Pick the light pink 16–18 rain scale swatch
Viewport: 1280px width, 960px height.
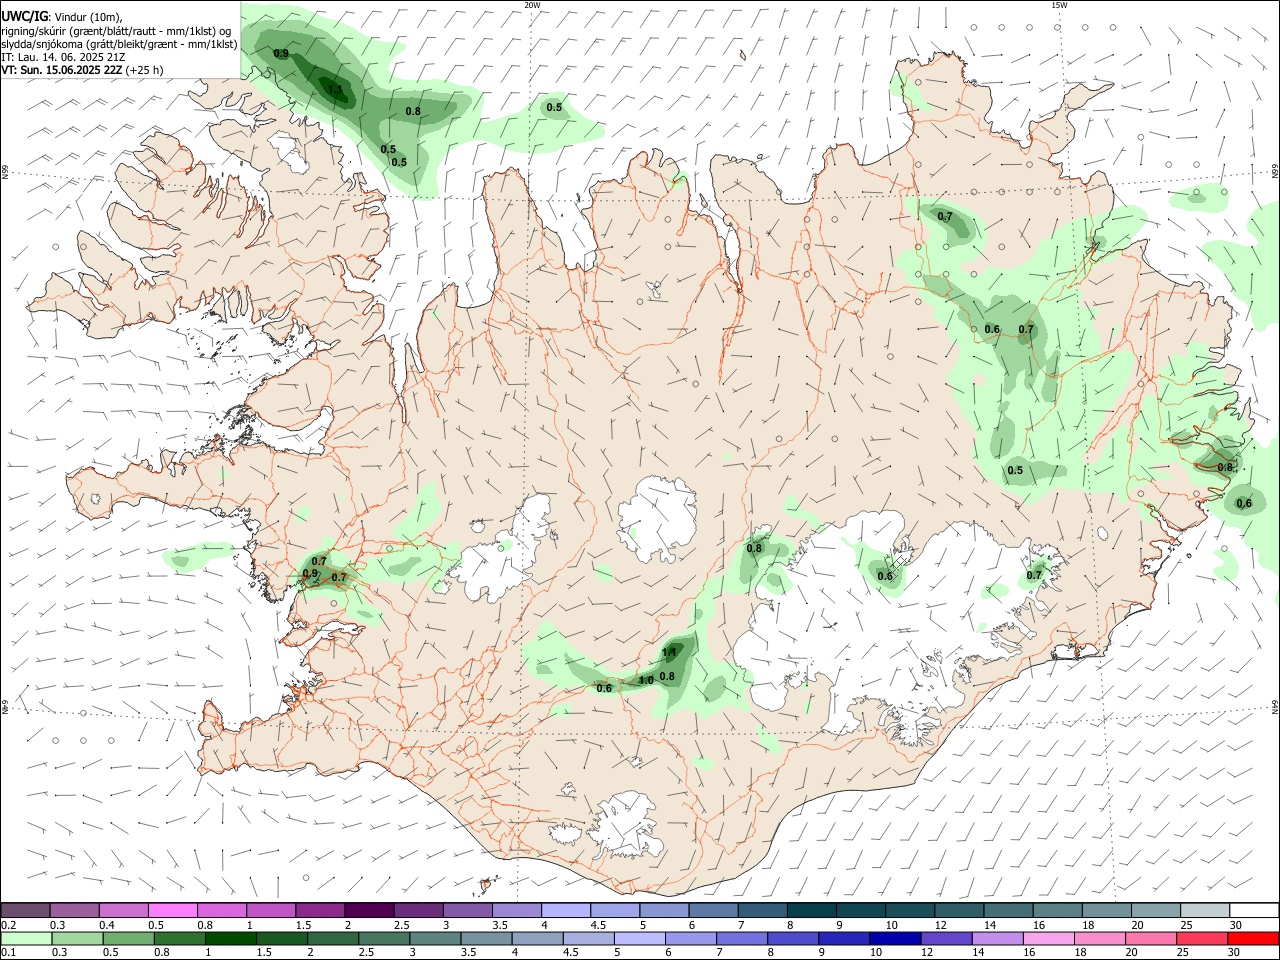(1048, 938)
